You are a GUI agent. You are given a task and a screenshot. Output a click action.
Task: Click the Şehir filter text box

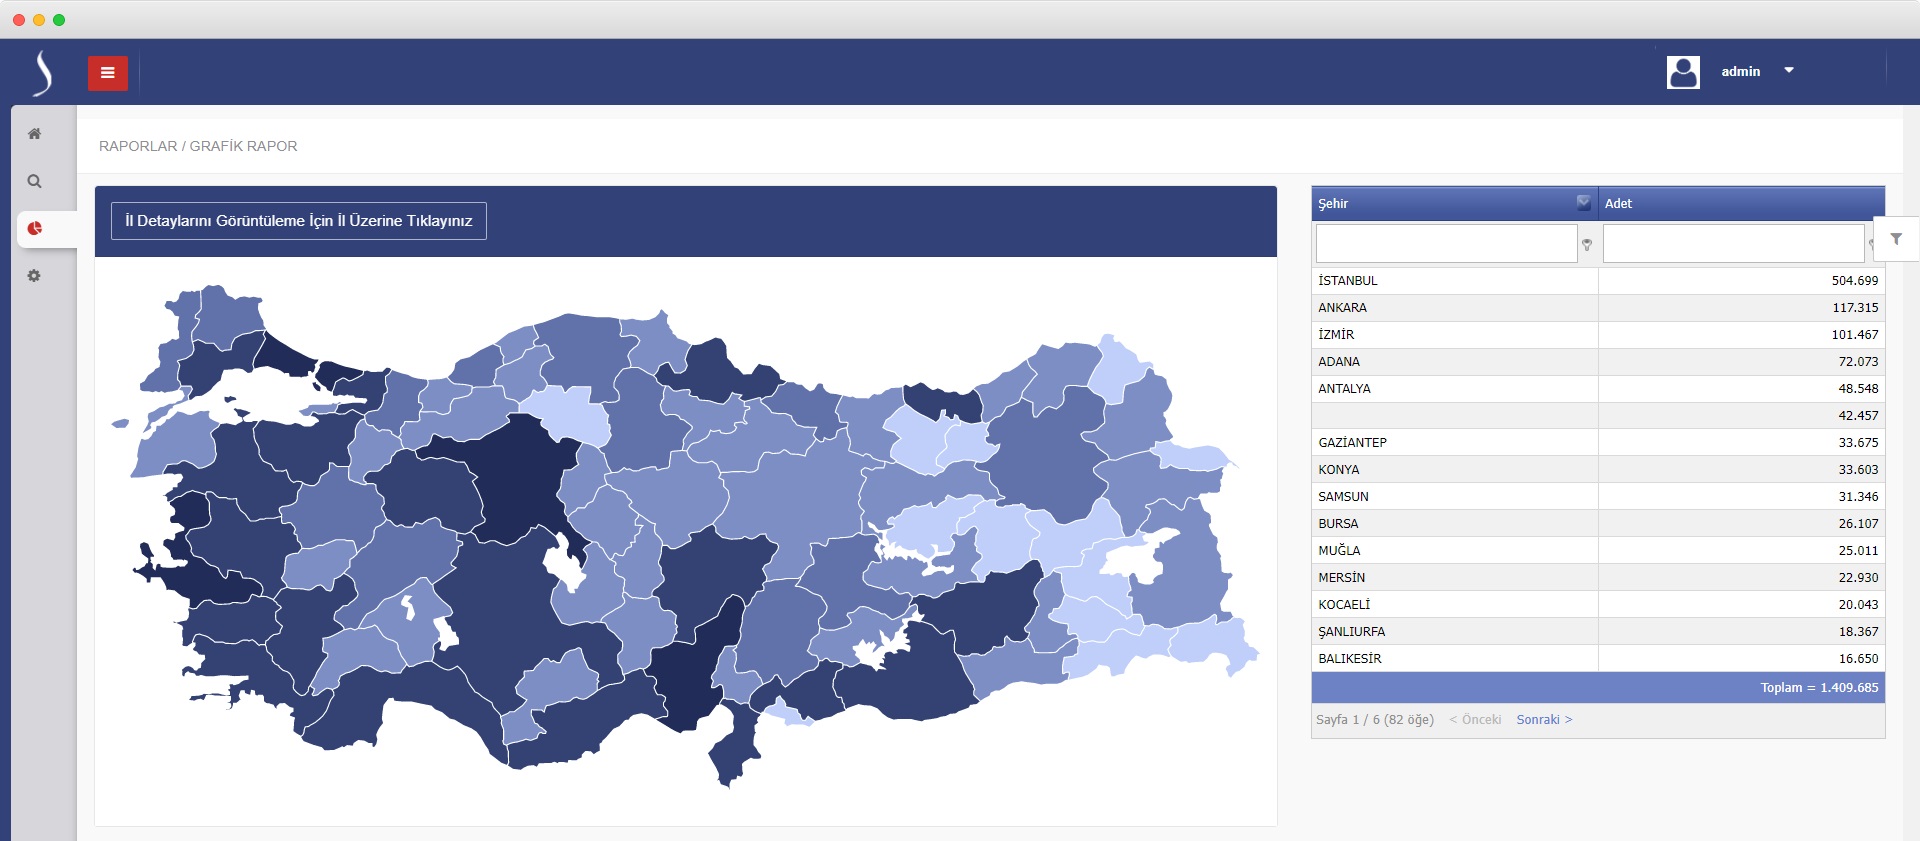tap(1446, 244)
